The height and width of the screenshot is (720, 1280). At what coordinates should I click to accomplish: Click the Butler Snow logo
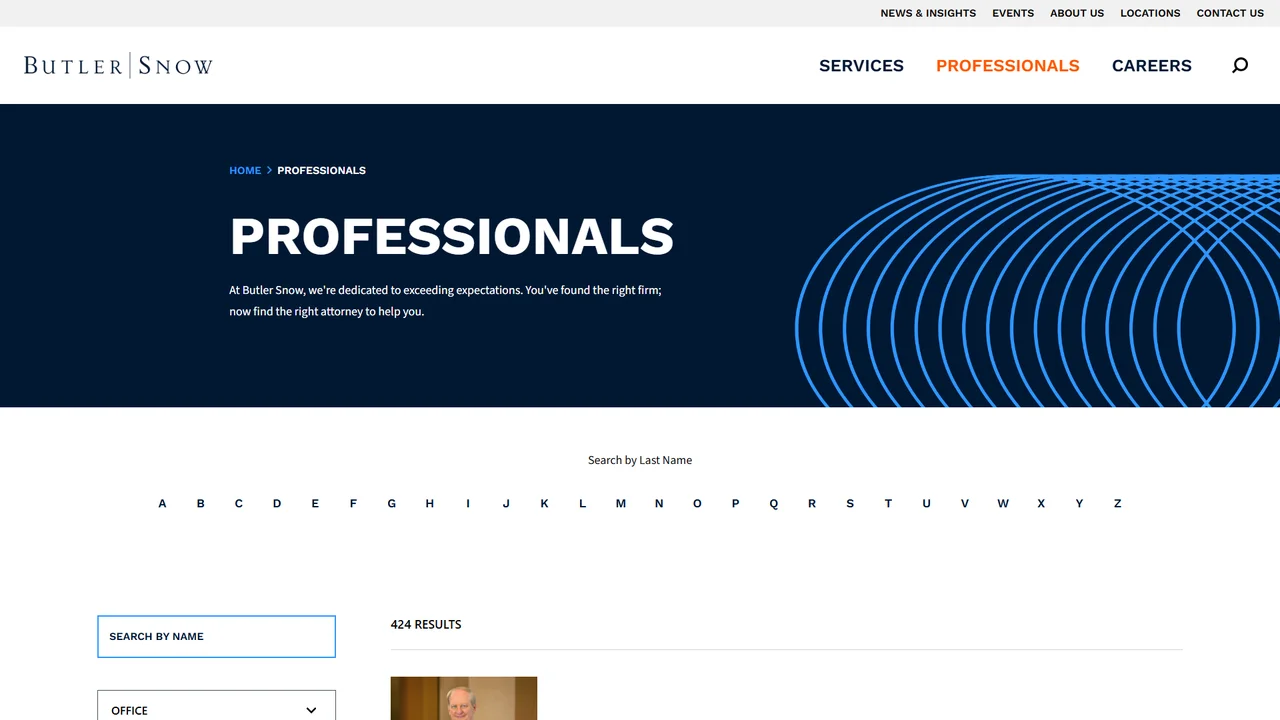click(x=118, y=66)
